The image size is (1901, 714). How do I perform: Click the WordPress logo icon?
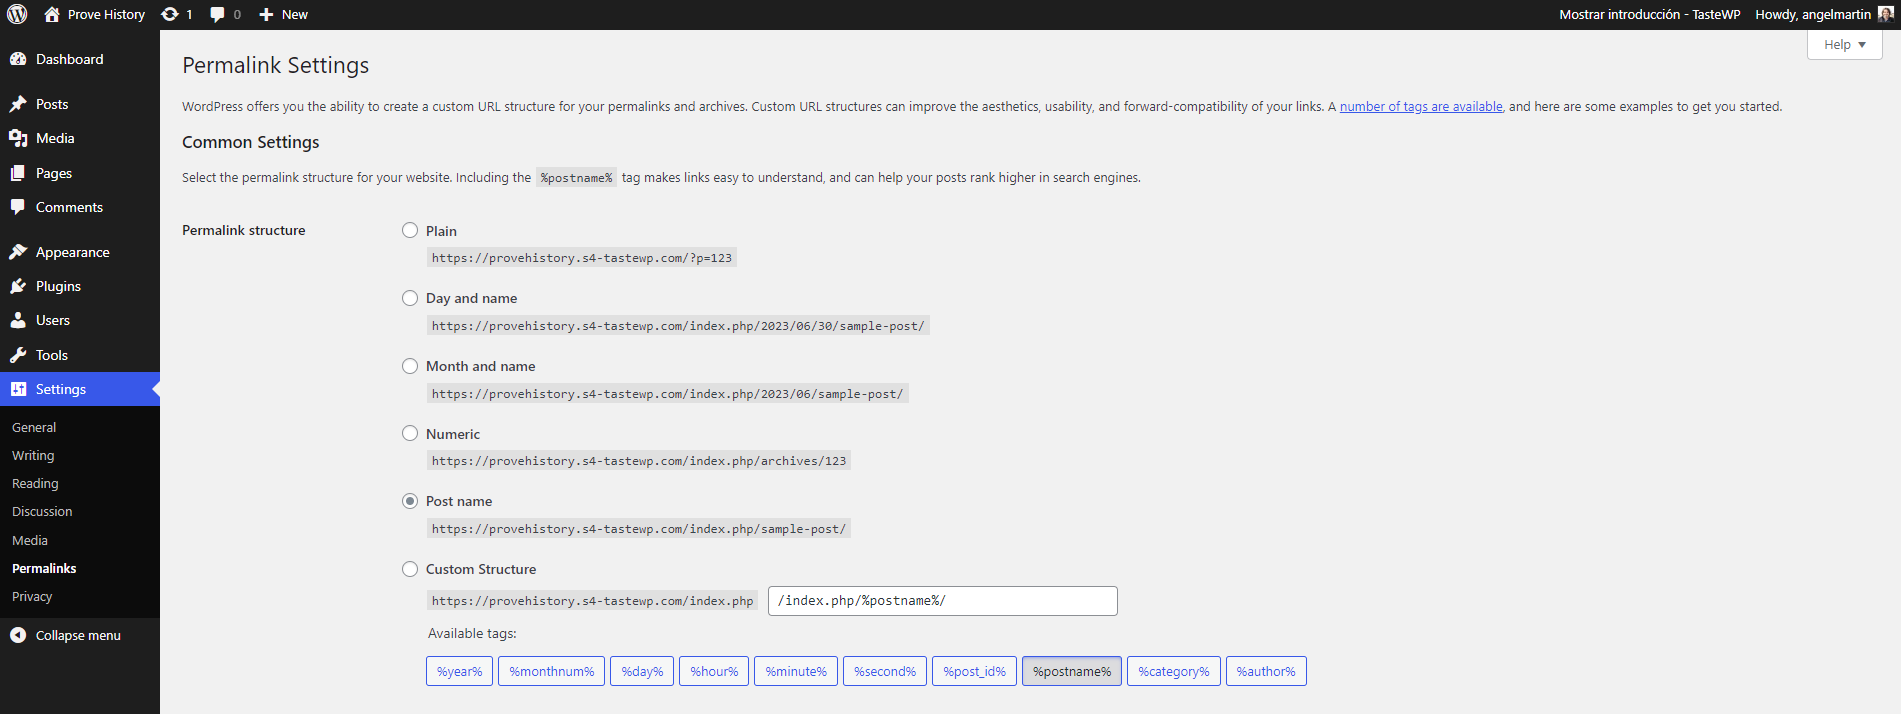[x=17, y=14]
